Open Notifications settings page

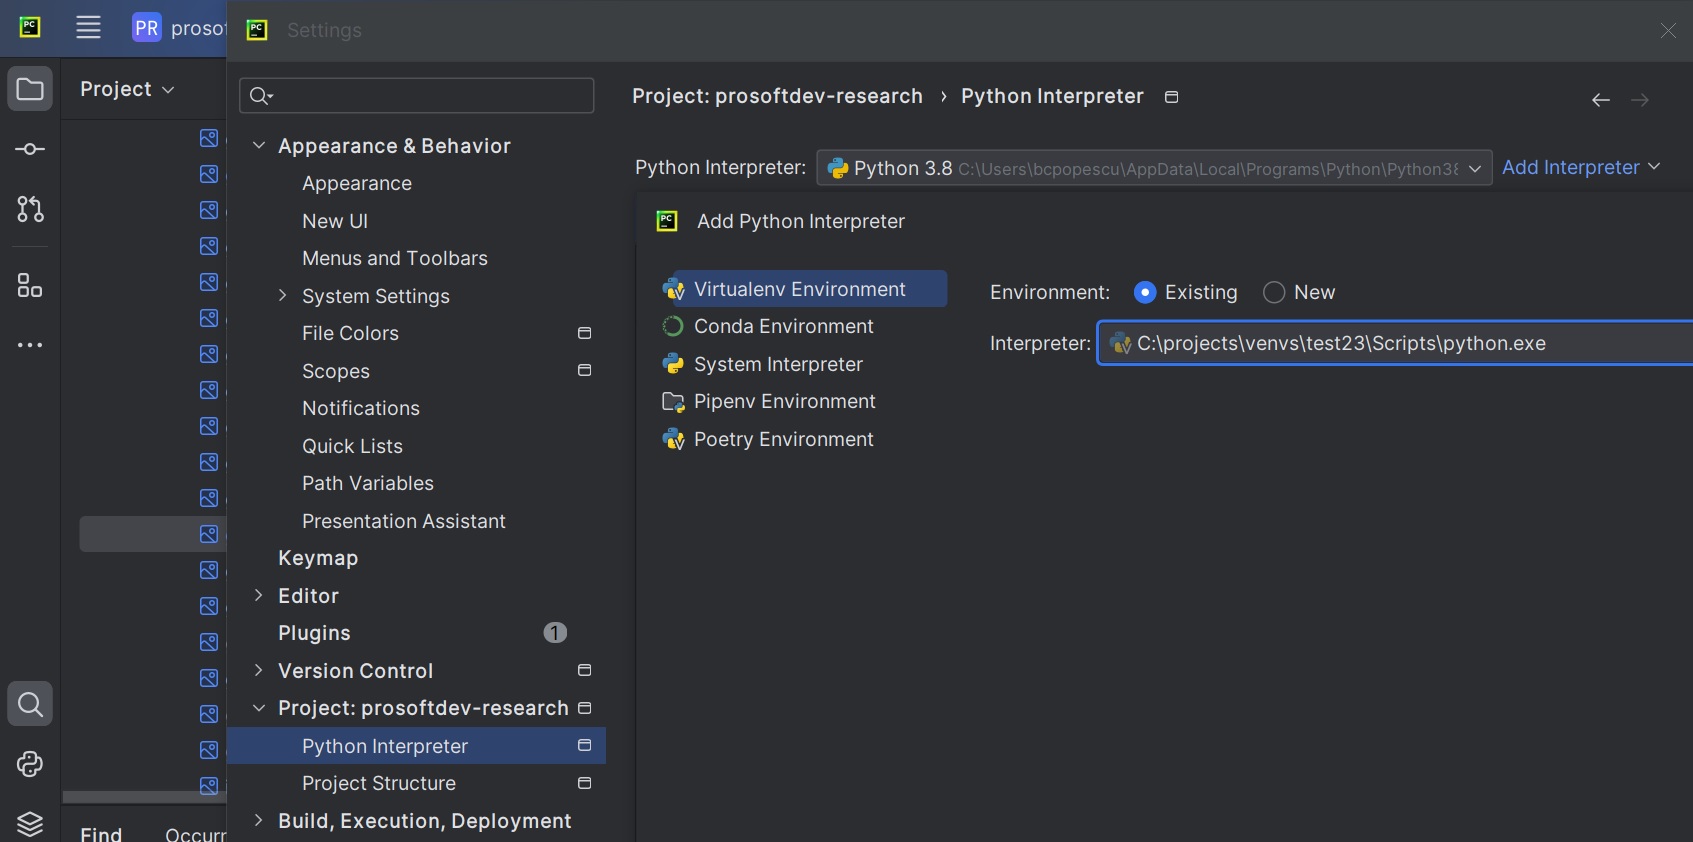coord(361,408)
